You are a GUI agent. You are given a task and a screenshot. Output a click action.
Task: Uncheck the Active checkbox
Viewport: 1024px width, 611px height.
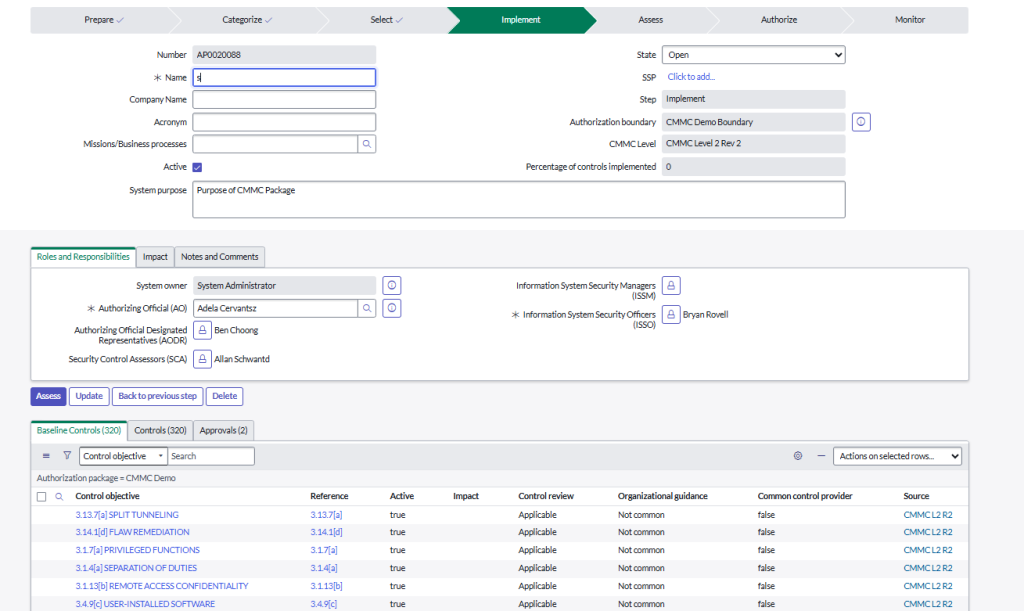point(197,167)
